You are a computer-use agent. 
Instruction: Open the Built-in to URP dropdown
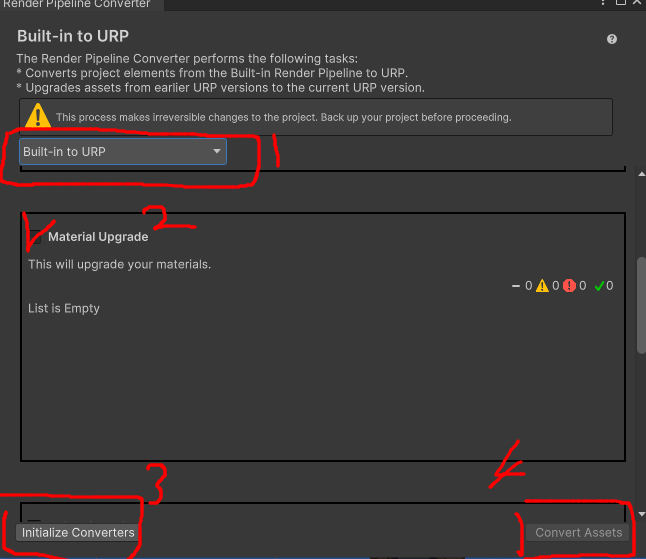point(123,152)
